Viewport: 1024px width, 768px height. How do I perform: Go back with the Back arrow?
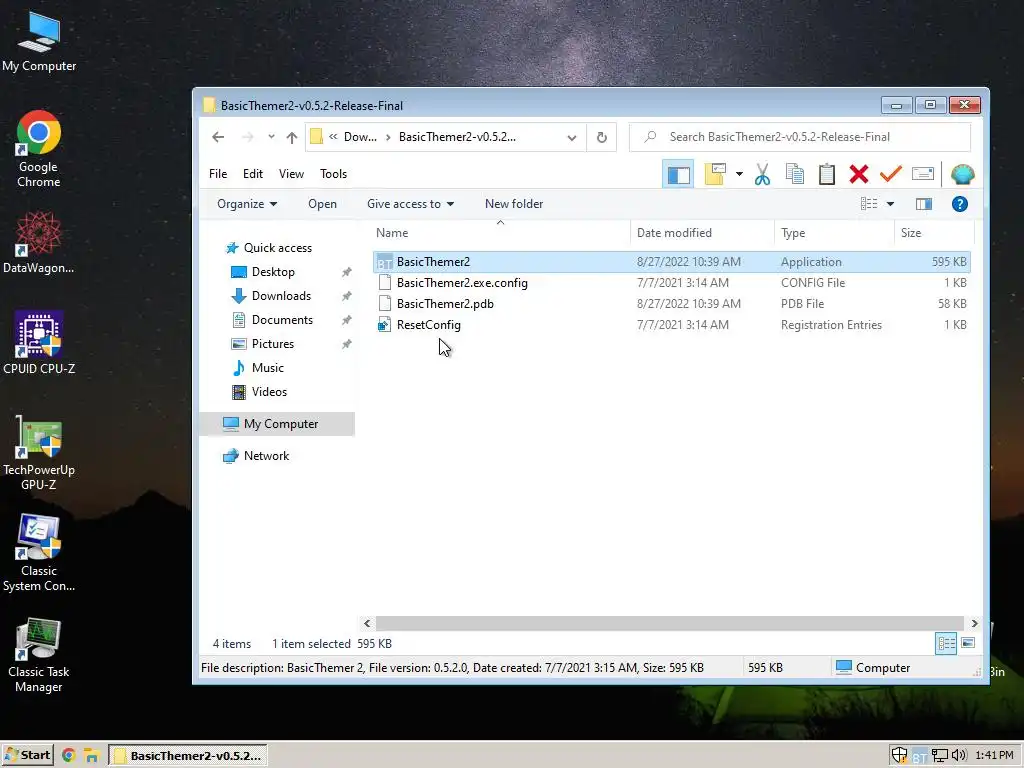[x=218, y=137]
